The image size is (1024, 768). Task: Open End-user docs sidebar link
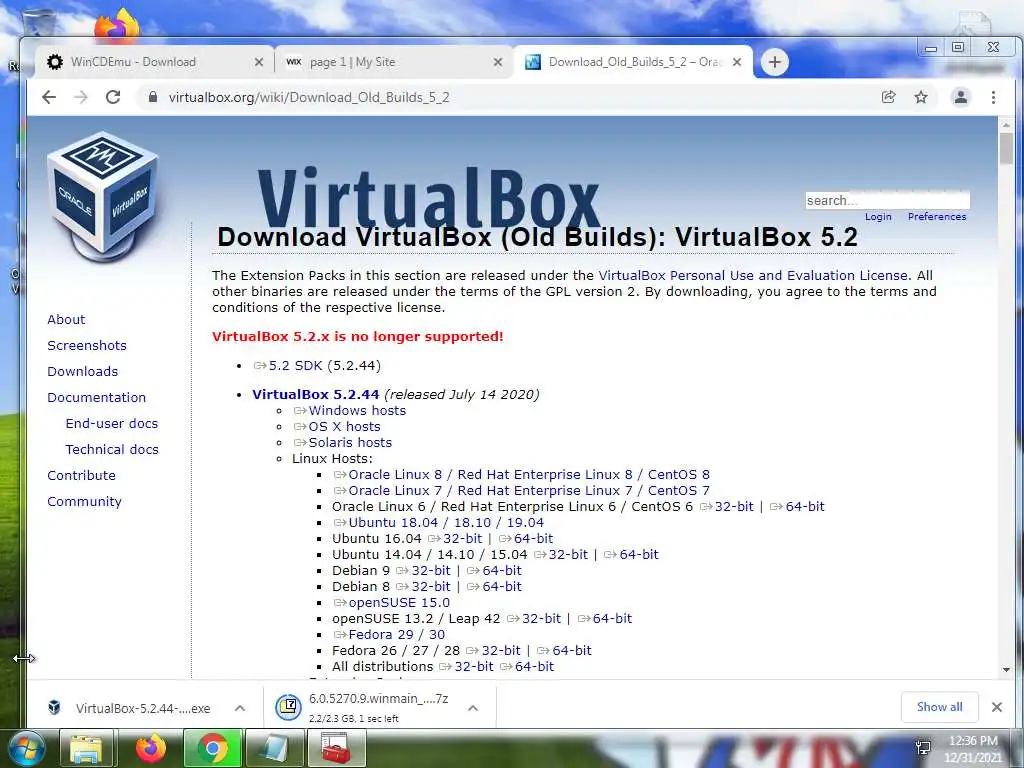(x=112, y=424)
